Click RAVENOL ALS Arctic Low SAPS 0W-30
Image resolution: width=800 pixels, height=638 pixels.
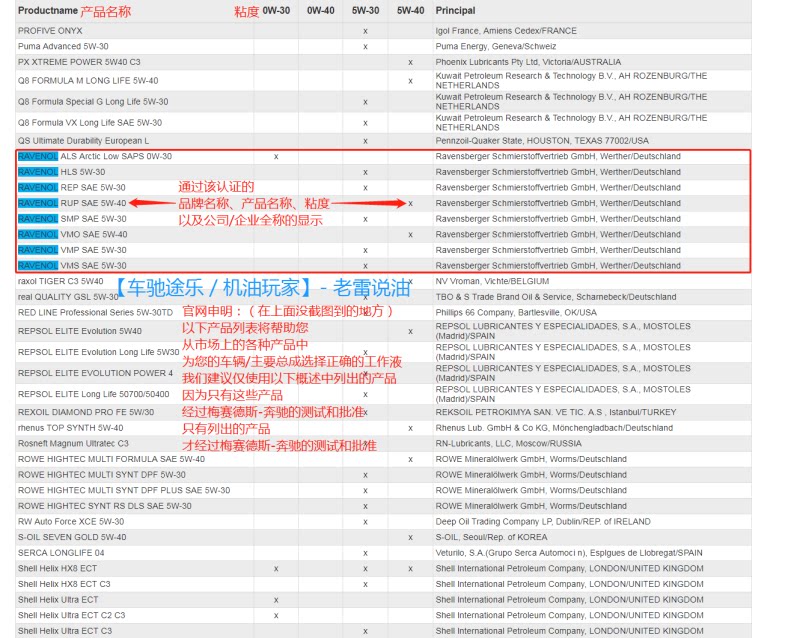[95, 156]
